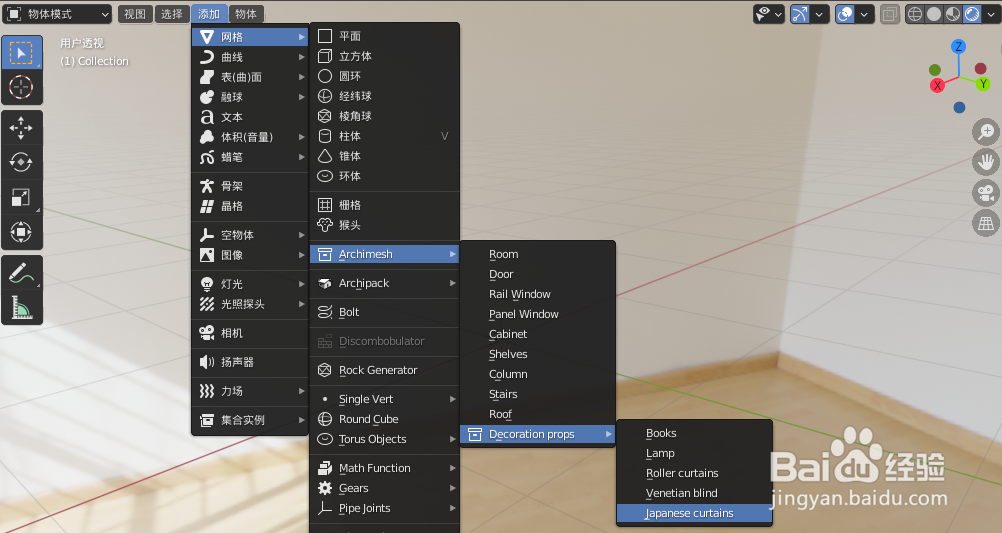Add a 相机 object
1002x533 pixels.
point(250,333)
